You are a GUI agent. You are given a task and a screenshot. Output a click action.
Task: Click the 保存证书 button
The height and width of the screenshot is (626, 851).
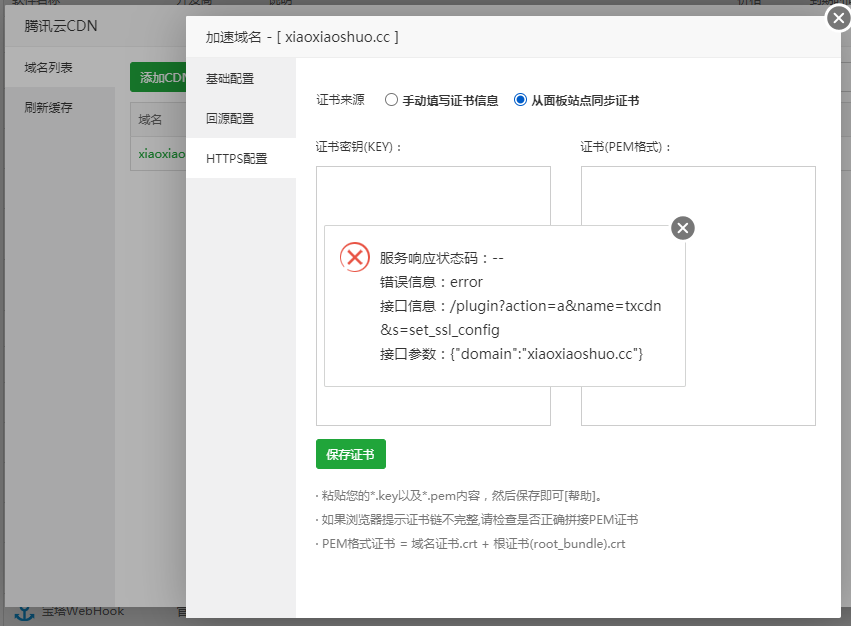point(351,454)
